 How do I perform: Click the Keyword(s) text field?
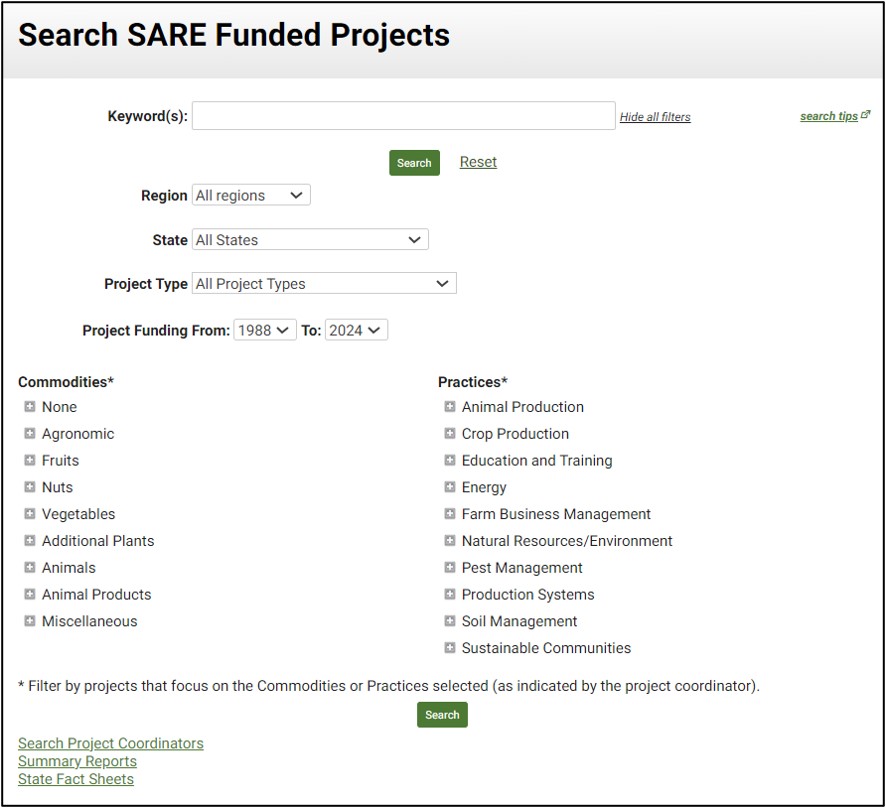[x=403, y=116]
